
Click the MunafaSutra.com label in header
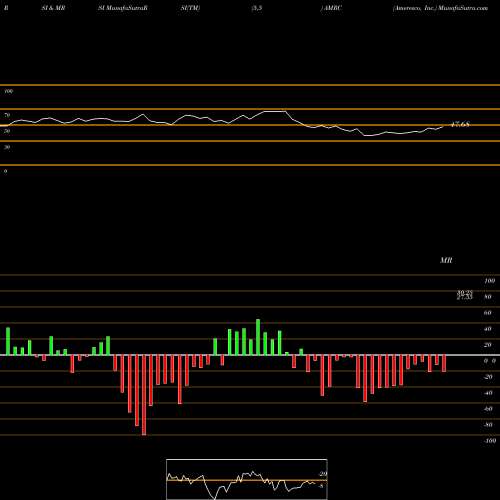463,8
